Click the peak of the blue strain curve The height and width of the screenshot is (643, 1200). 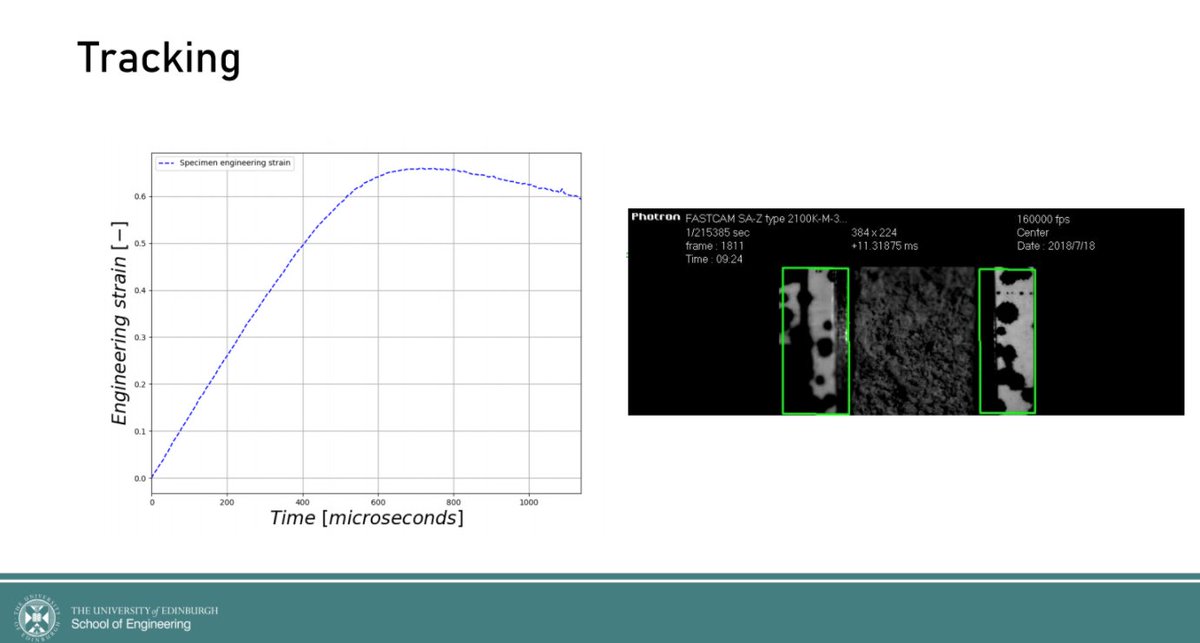click(420, 168)
